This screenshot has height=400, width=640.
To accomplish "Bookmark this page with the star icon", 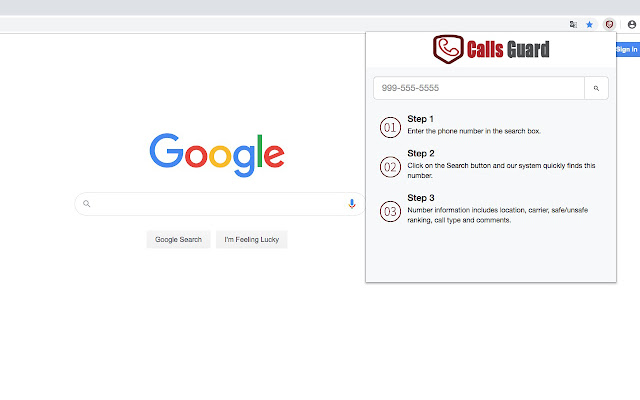I will 589,24.
